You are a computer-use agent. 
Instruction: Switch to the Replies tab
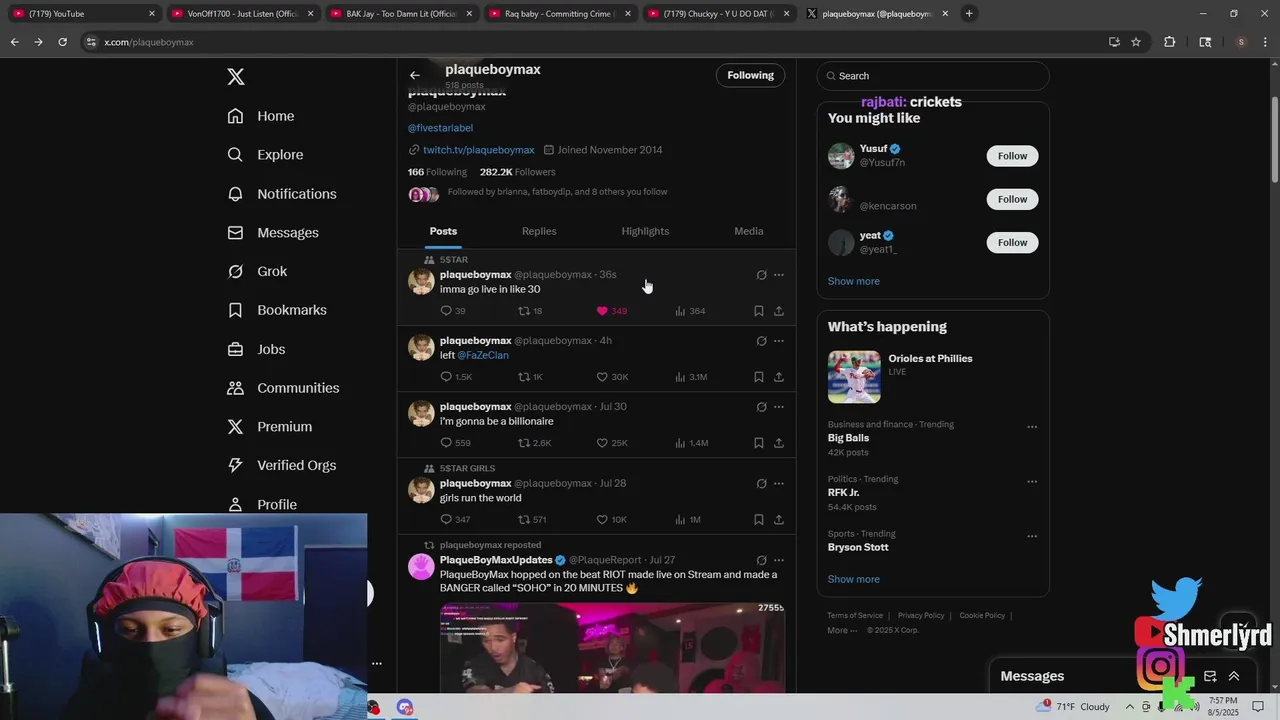point(539,231)
